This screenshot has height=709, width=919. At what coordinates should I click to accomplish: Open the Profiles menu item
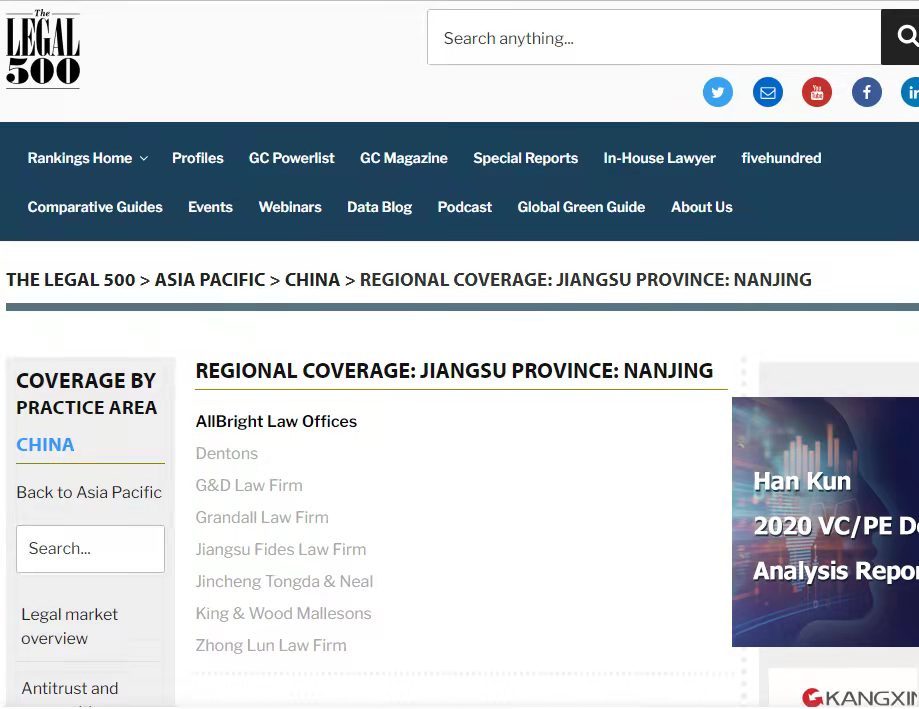[x=198, y=158]
